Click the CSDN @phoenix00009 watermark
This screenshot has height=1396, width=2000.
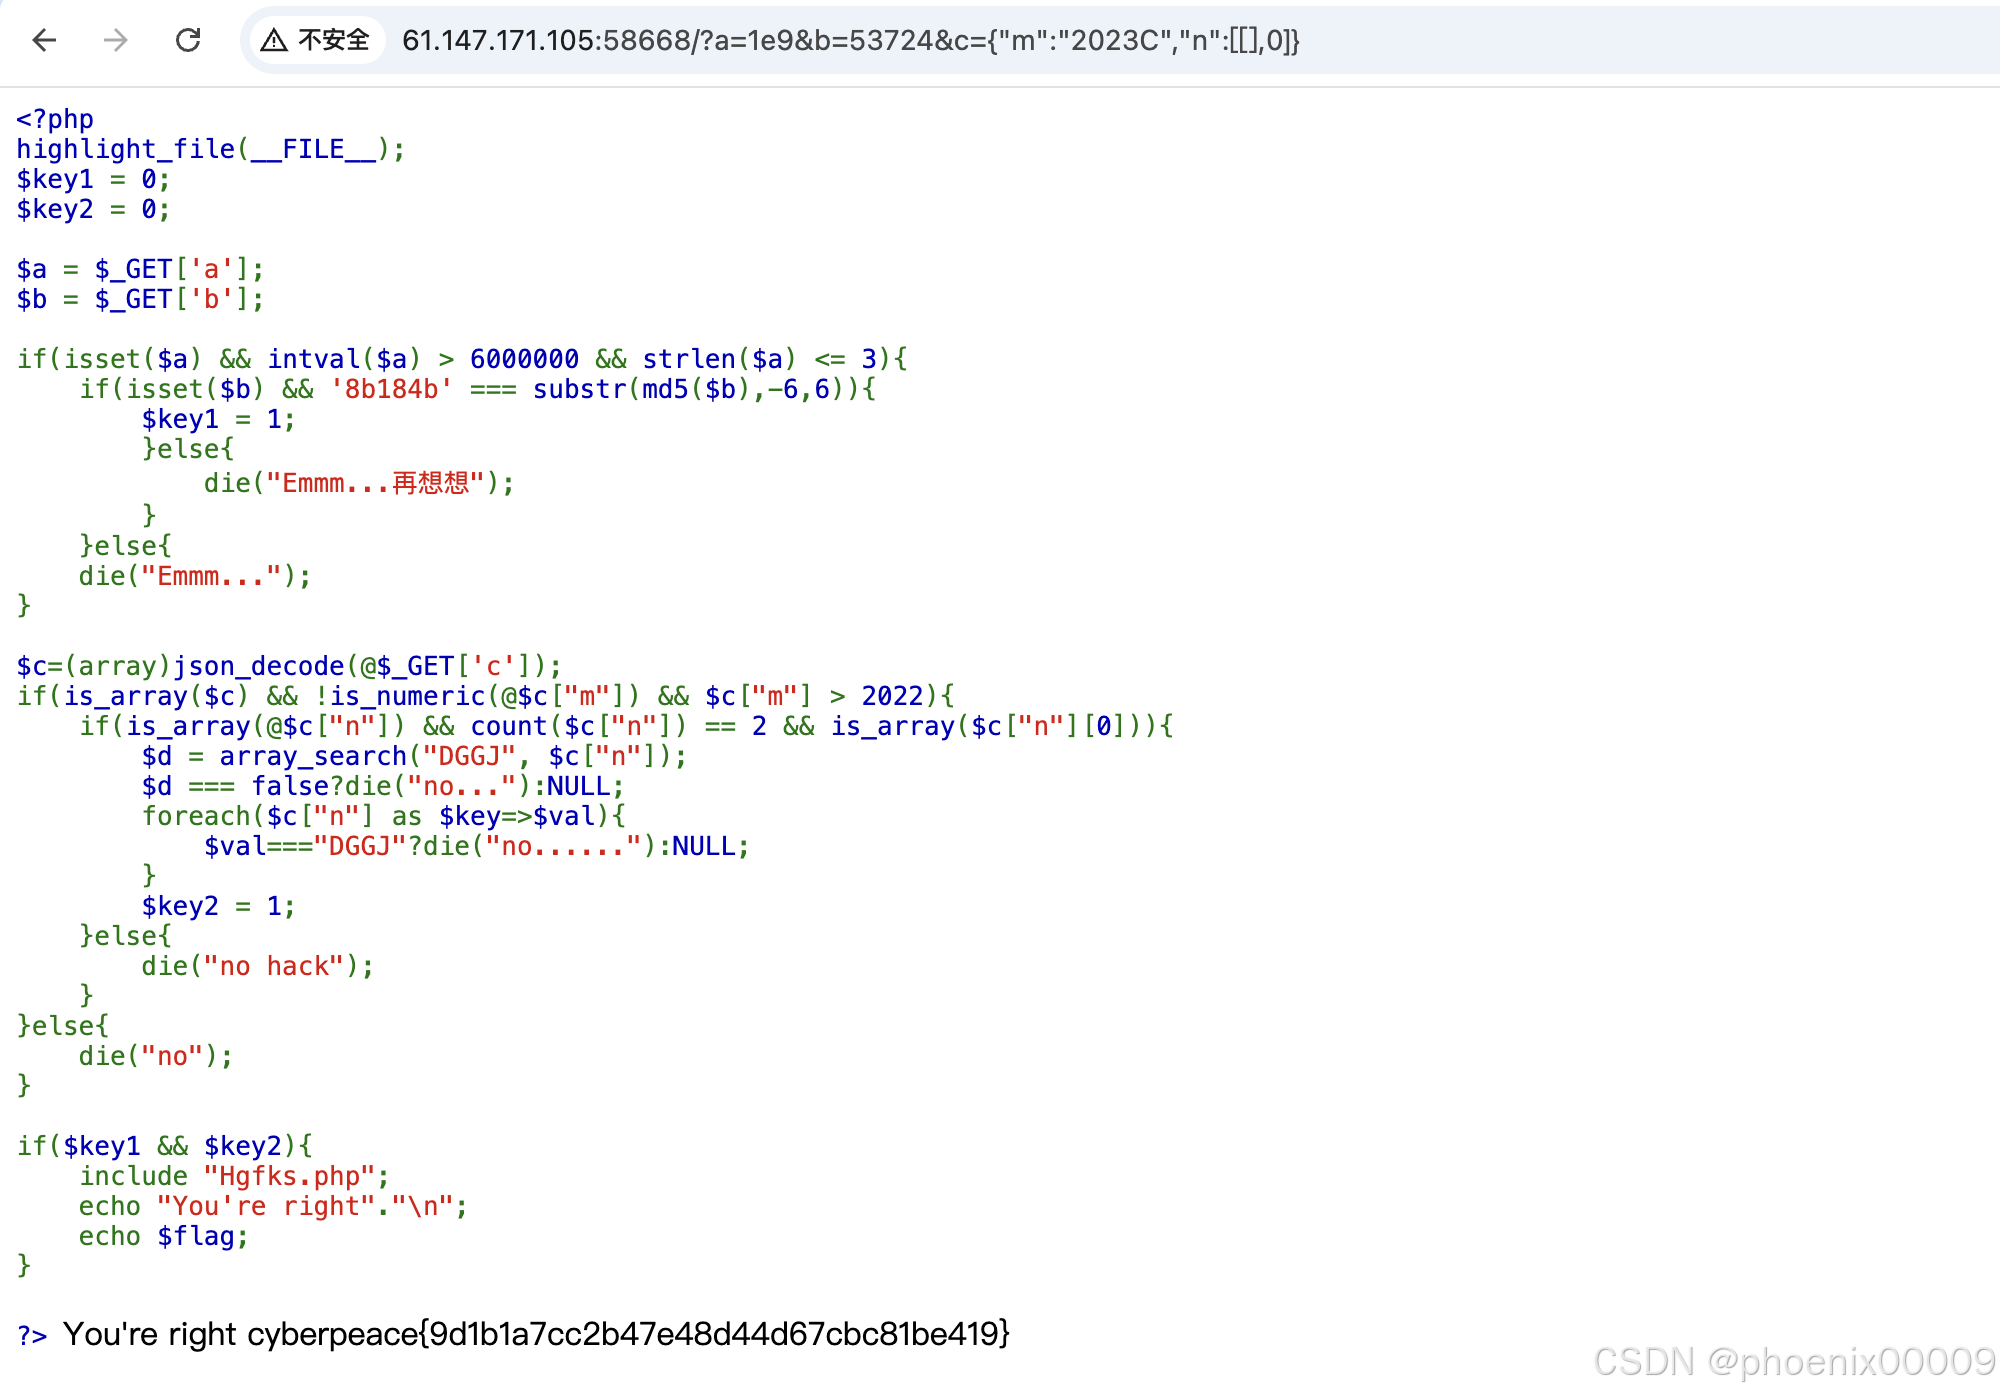click(x=1794, y=1362)
